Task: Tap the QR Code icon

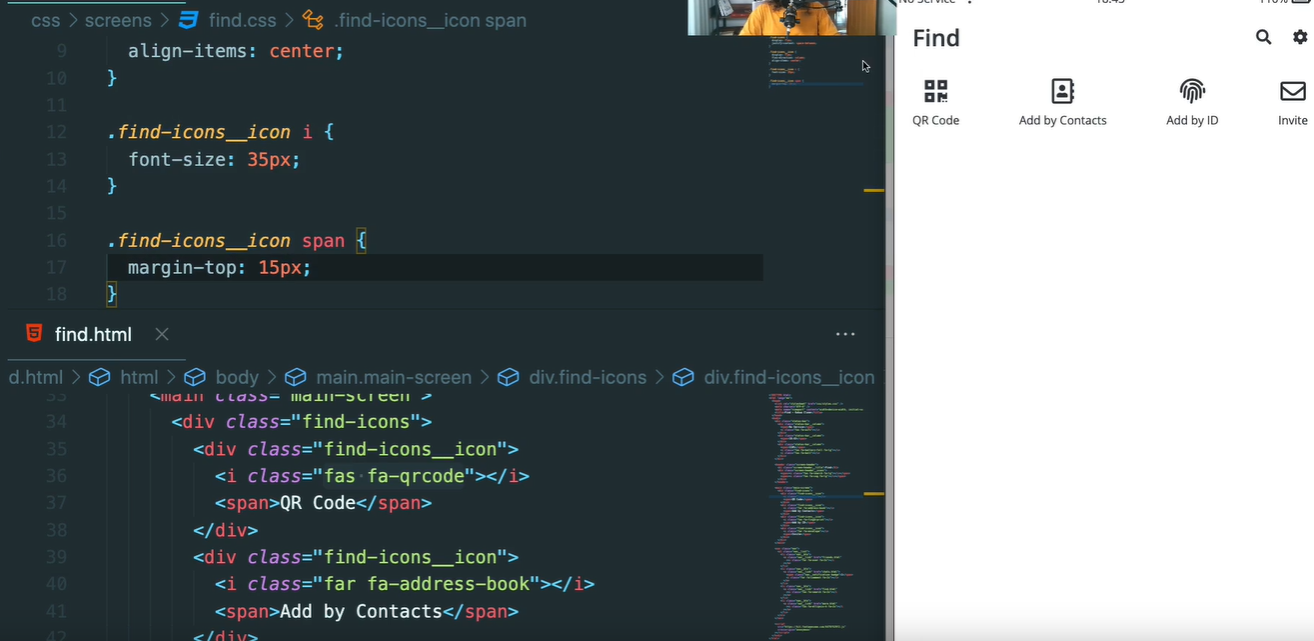Action: pos(936,91)
